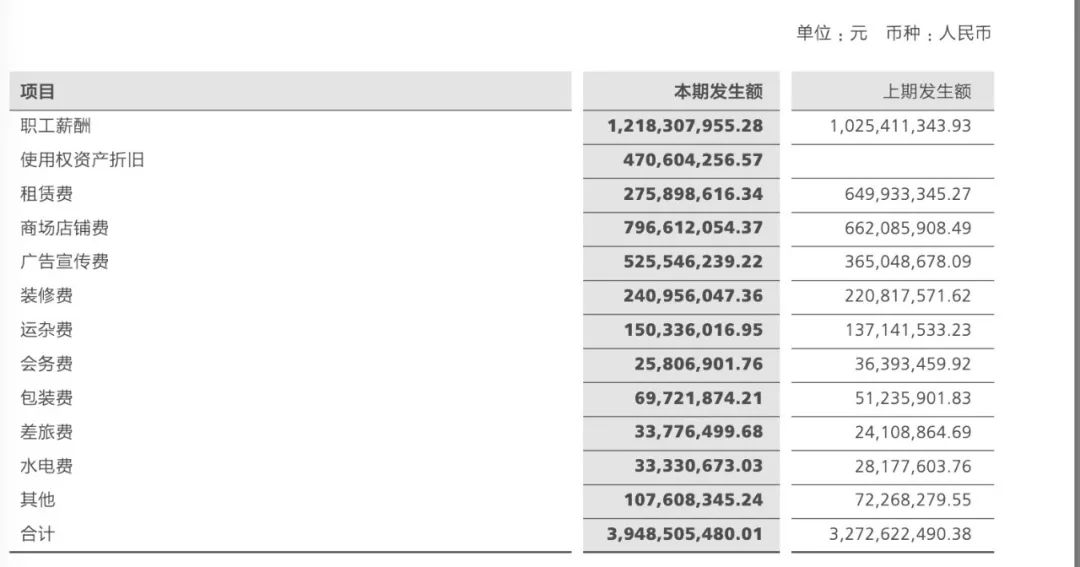
Task: Click the prior period value 649,933,345.27
Action: [x=908, y=194]
